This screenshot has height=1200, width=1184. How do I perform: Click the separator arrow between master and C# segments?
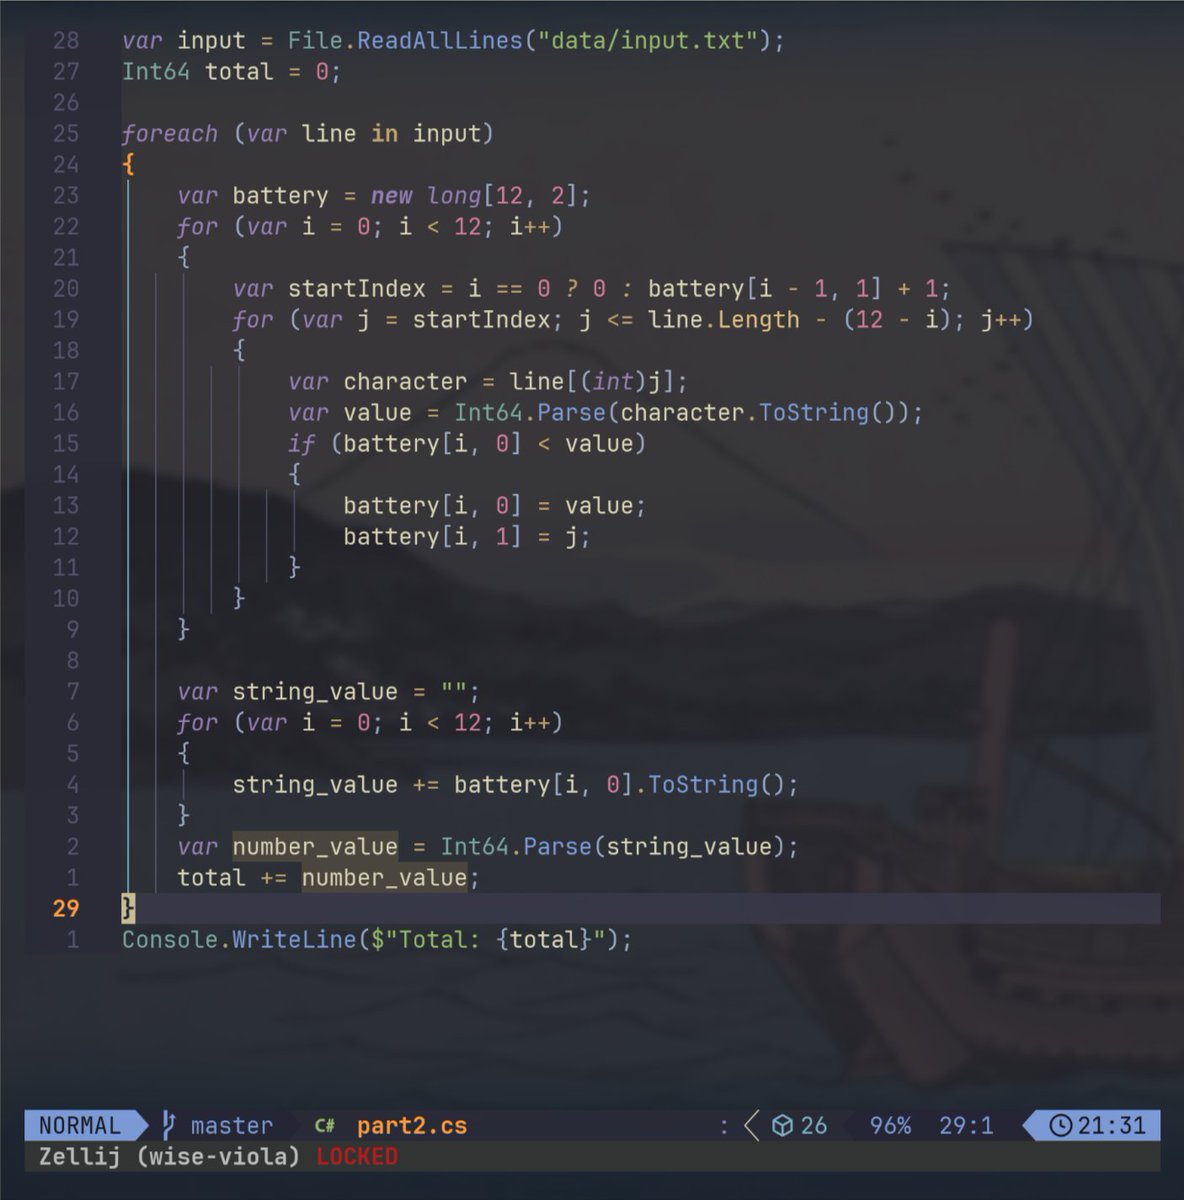(293, 1125)
